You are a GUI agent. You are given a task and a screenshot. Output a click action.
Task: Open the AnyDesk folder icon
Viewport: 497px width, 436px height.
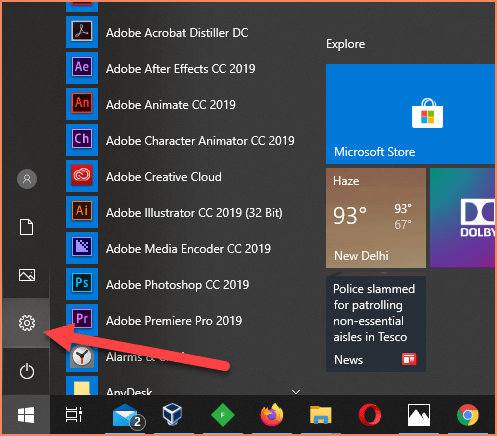click(82, 387)
